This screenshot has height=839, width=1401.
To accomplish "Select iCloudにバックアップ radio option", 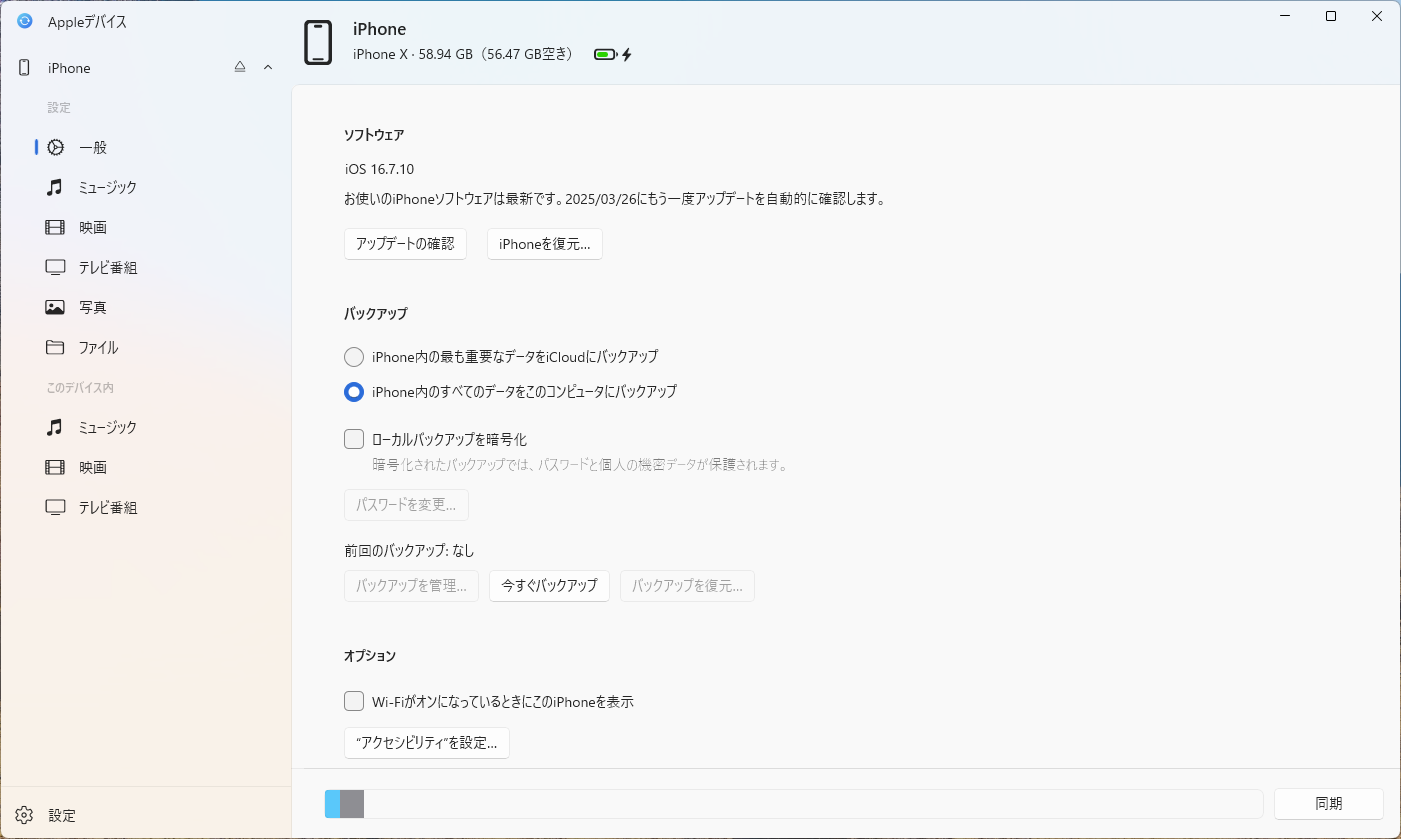I will (353, 357).
